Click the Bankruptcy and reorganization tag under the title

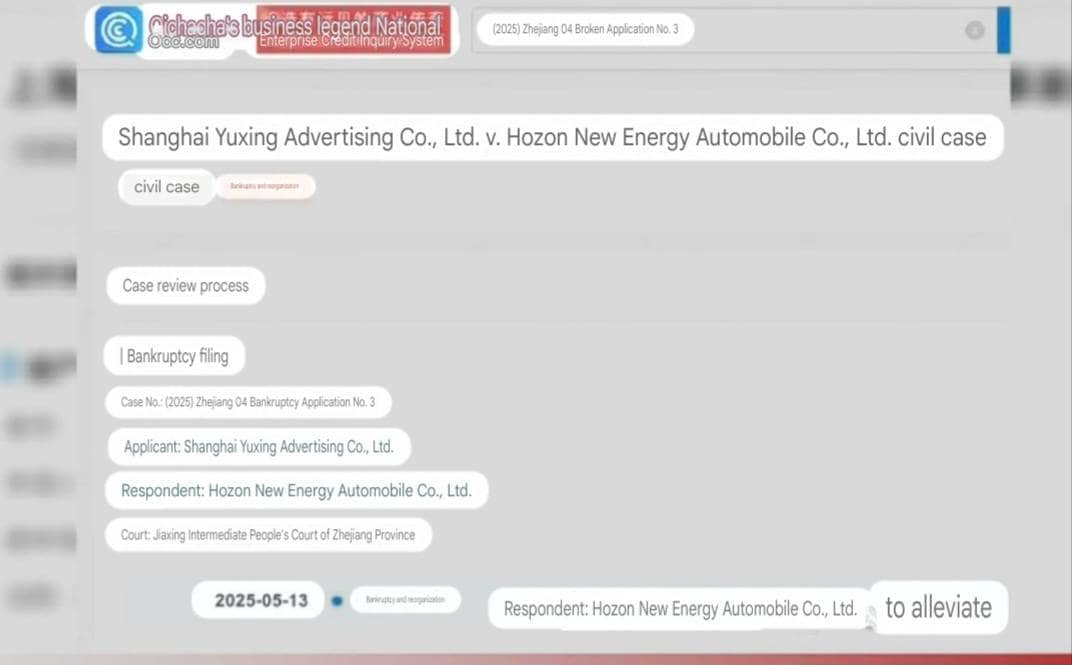265,186
